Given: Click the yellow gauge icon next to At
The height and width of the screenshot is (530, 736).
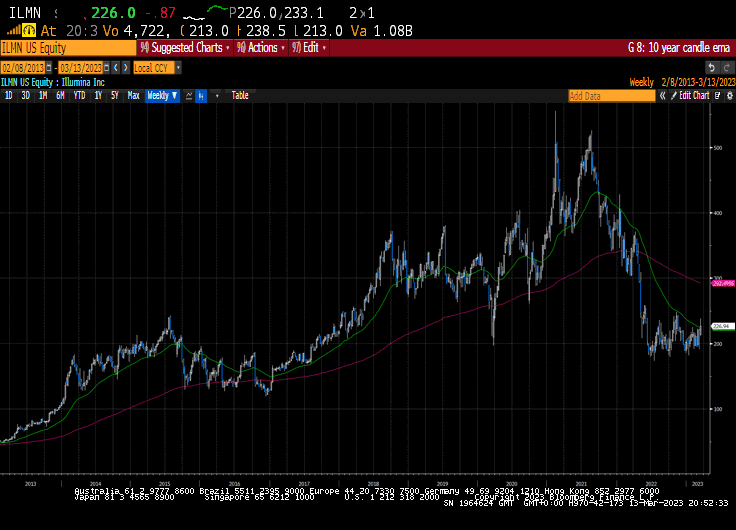Looking at the screenshot, I should click(29, 31).
